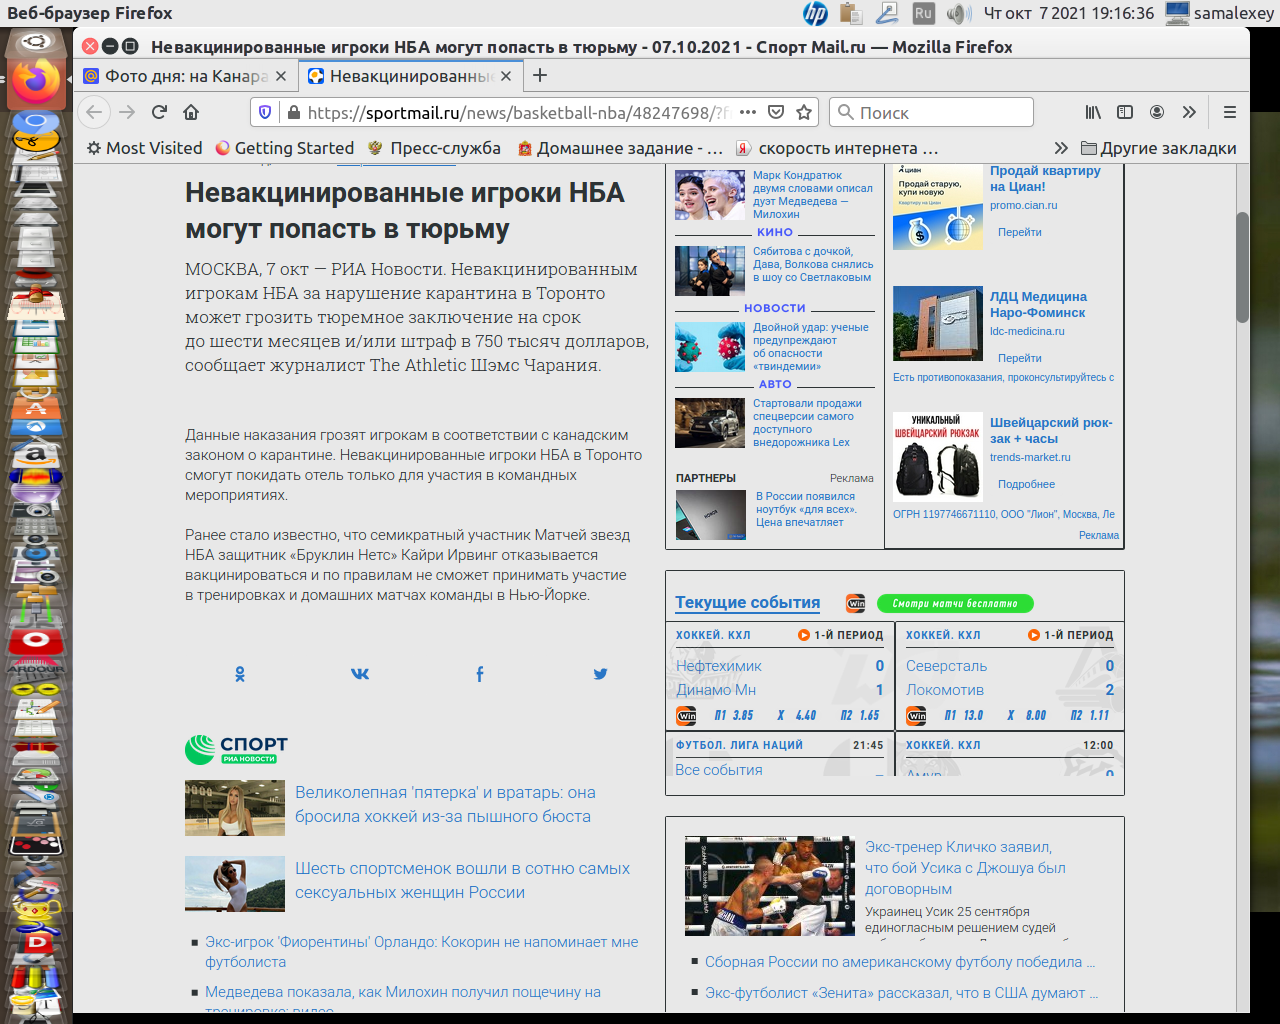Viewport: 1280px width, 1024px height.
Task: Open Другие закладки folder
Action: coord(1159,148)
